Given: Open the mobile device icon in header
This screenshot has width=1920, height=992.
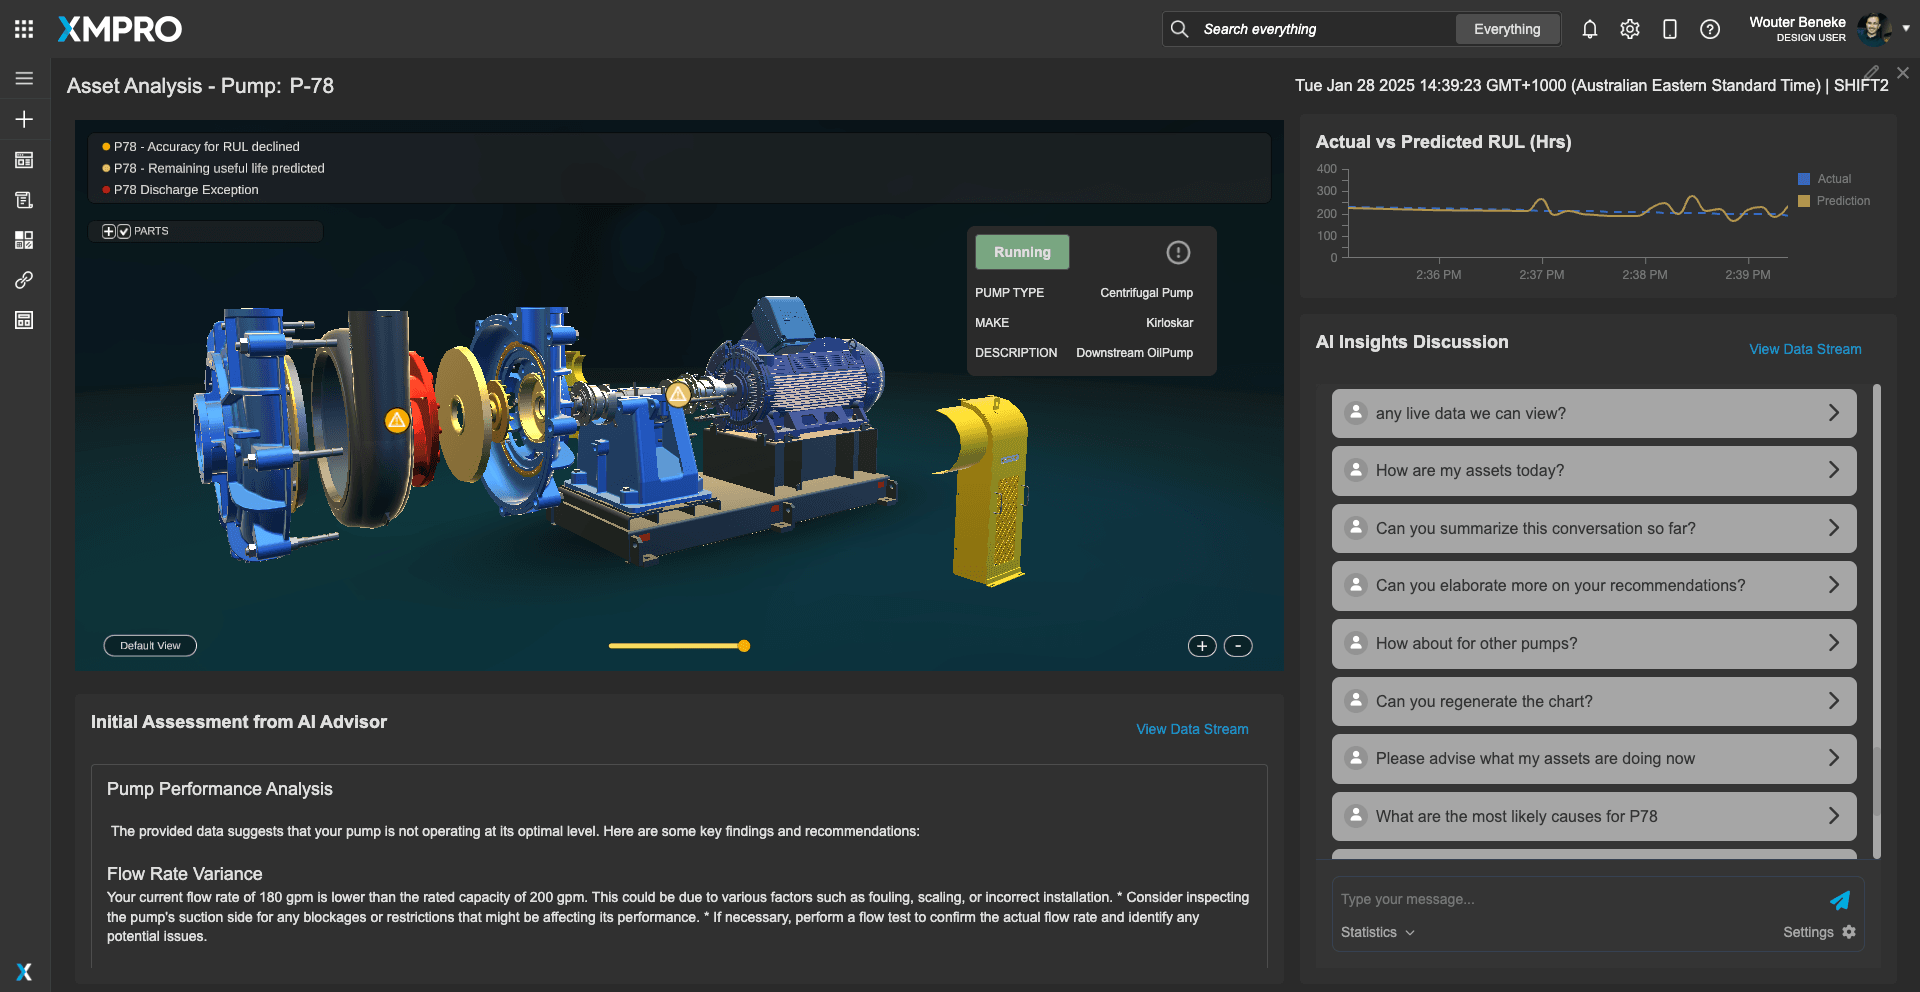Looking at the screenshot, I should [x=1669, y=29].
